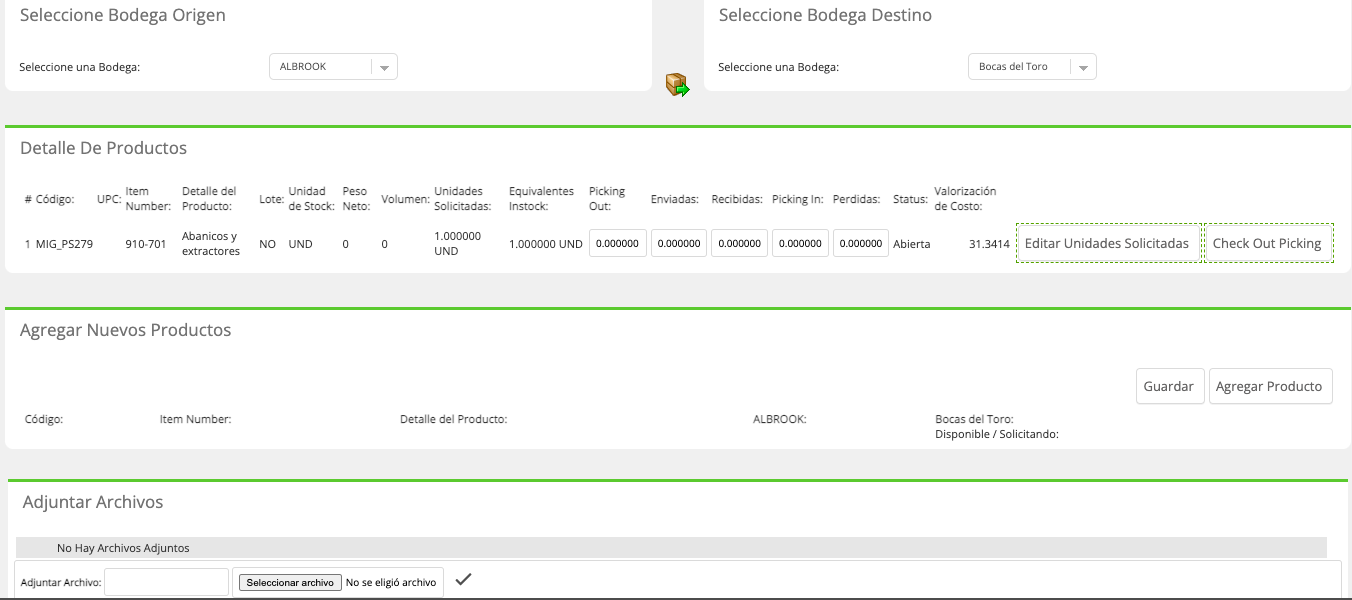Click product code MIG_PS279

tap(64, 243)
